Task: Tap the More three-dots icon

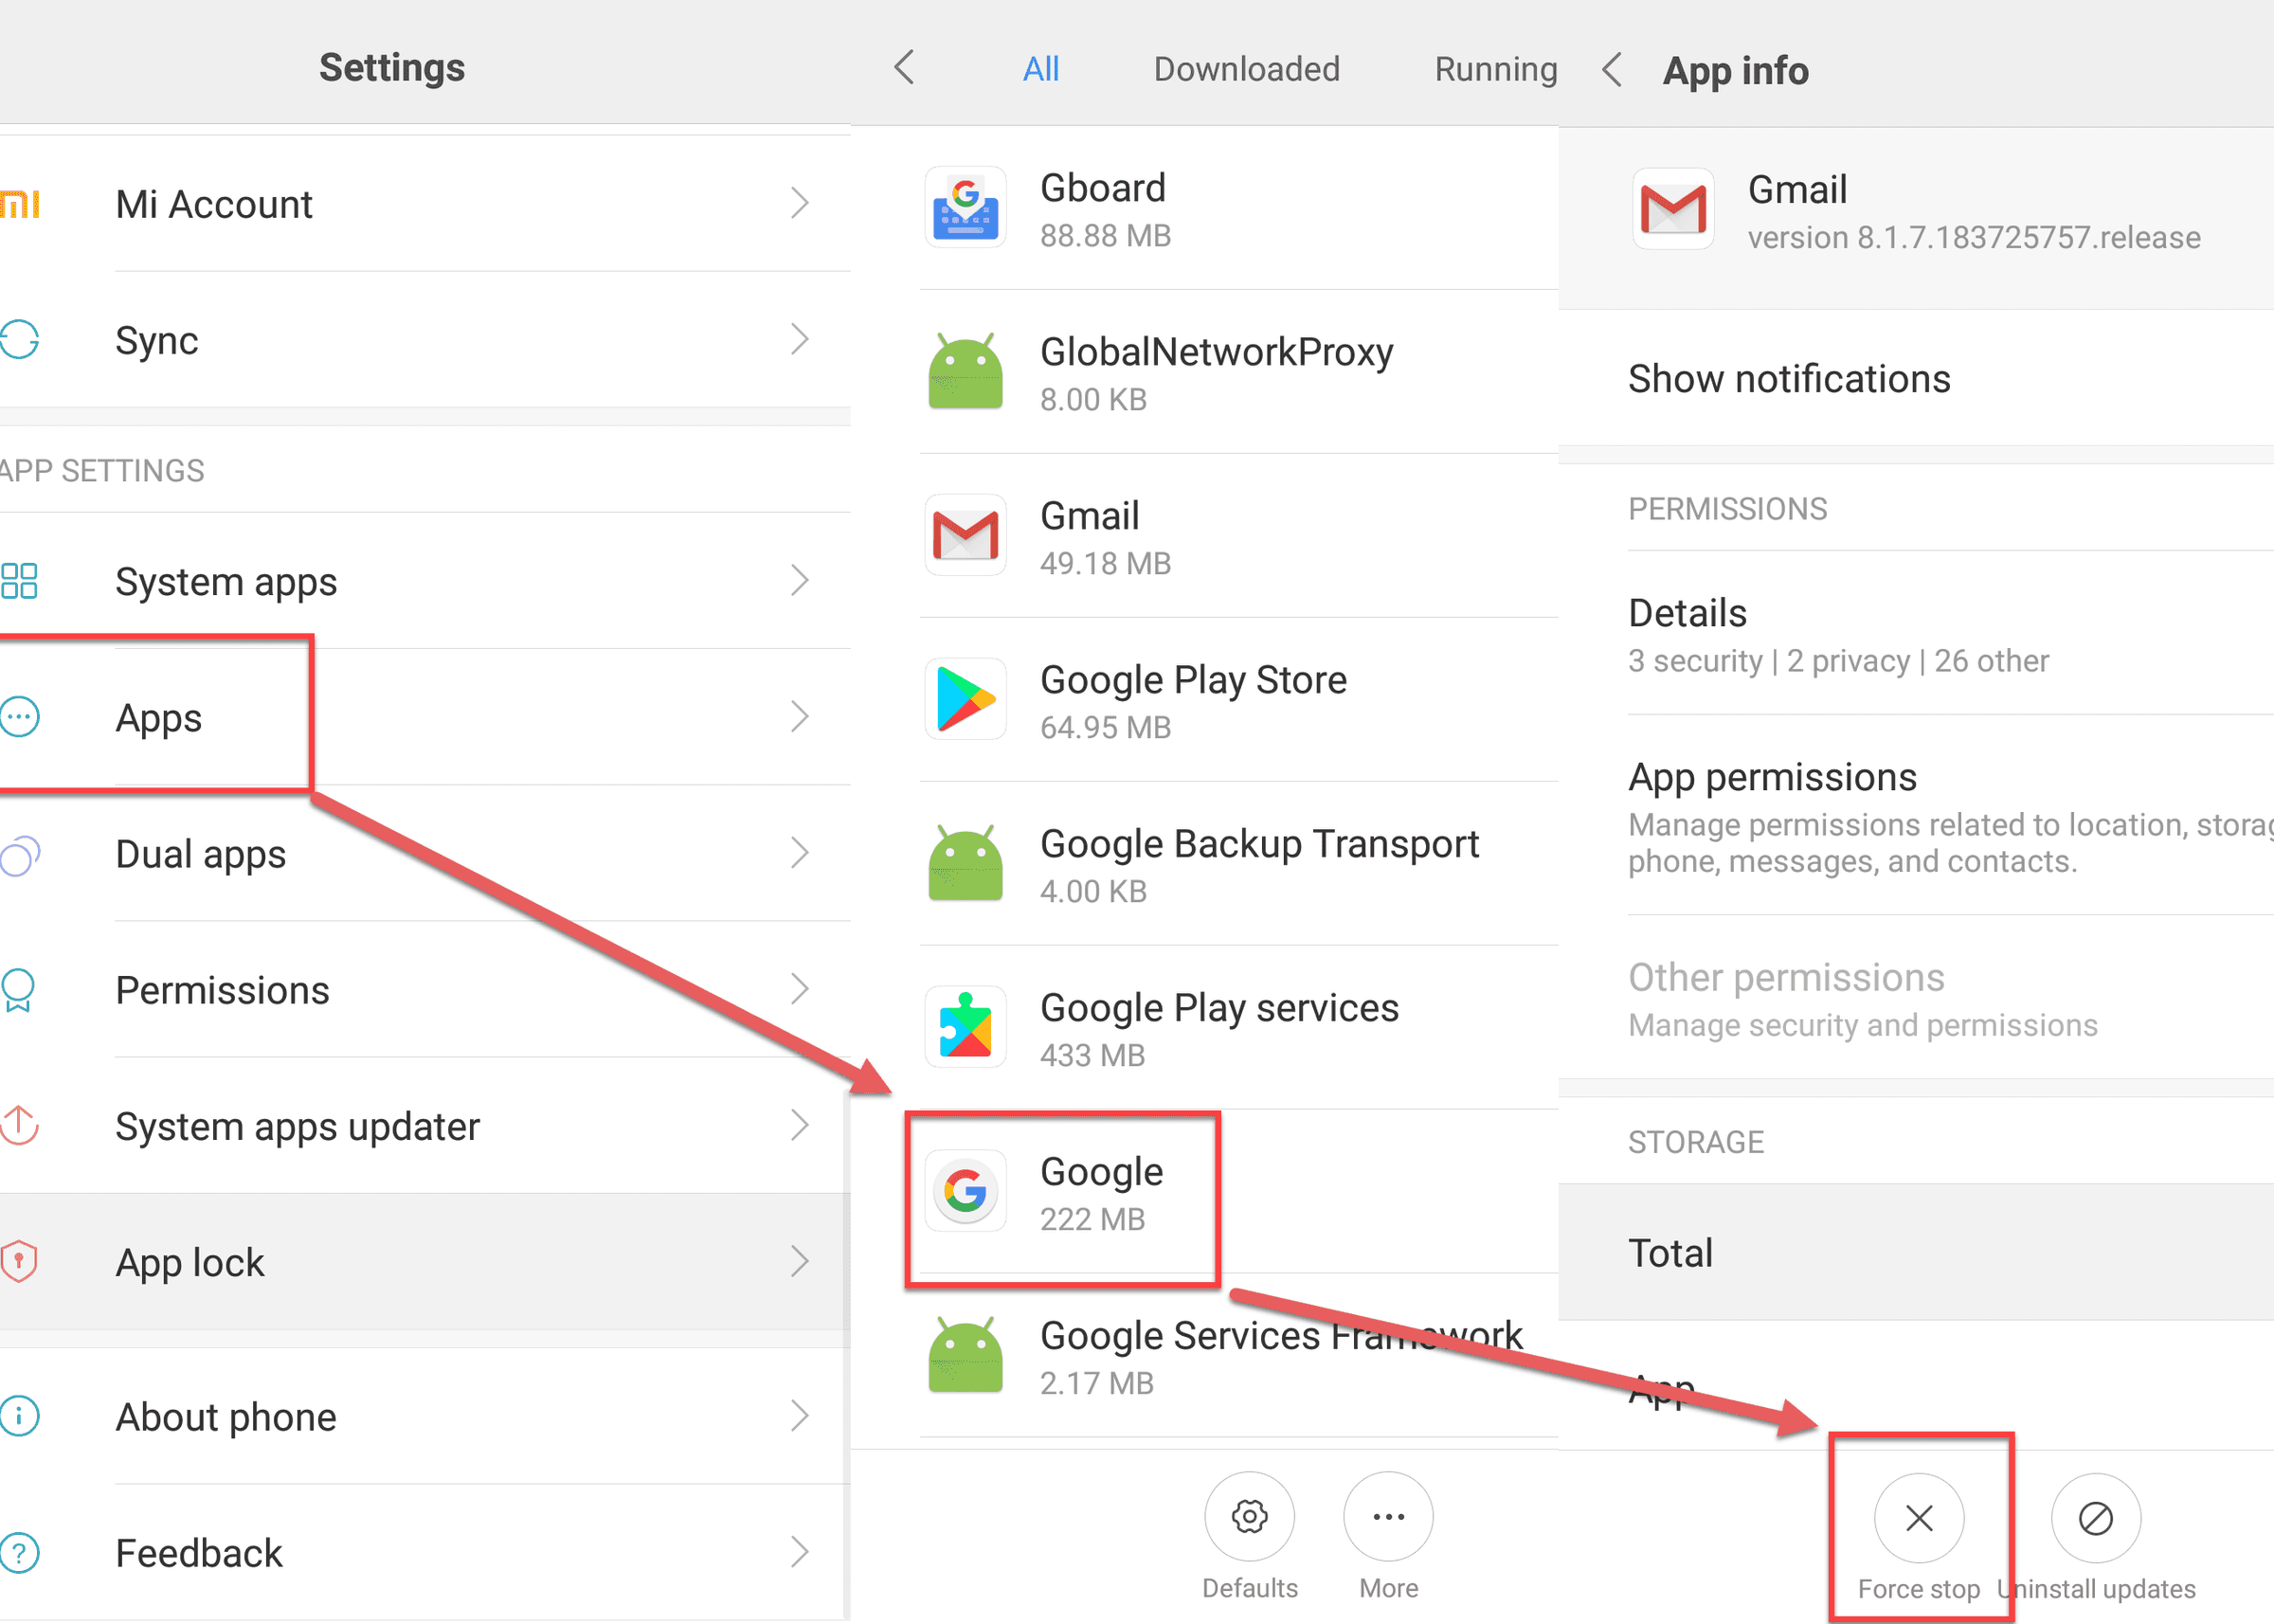Action: 1388,1516
